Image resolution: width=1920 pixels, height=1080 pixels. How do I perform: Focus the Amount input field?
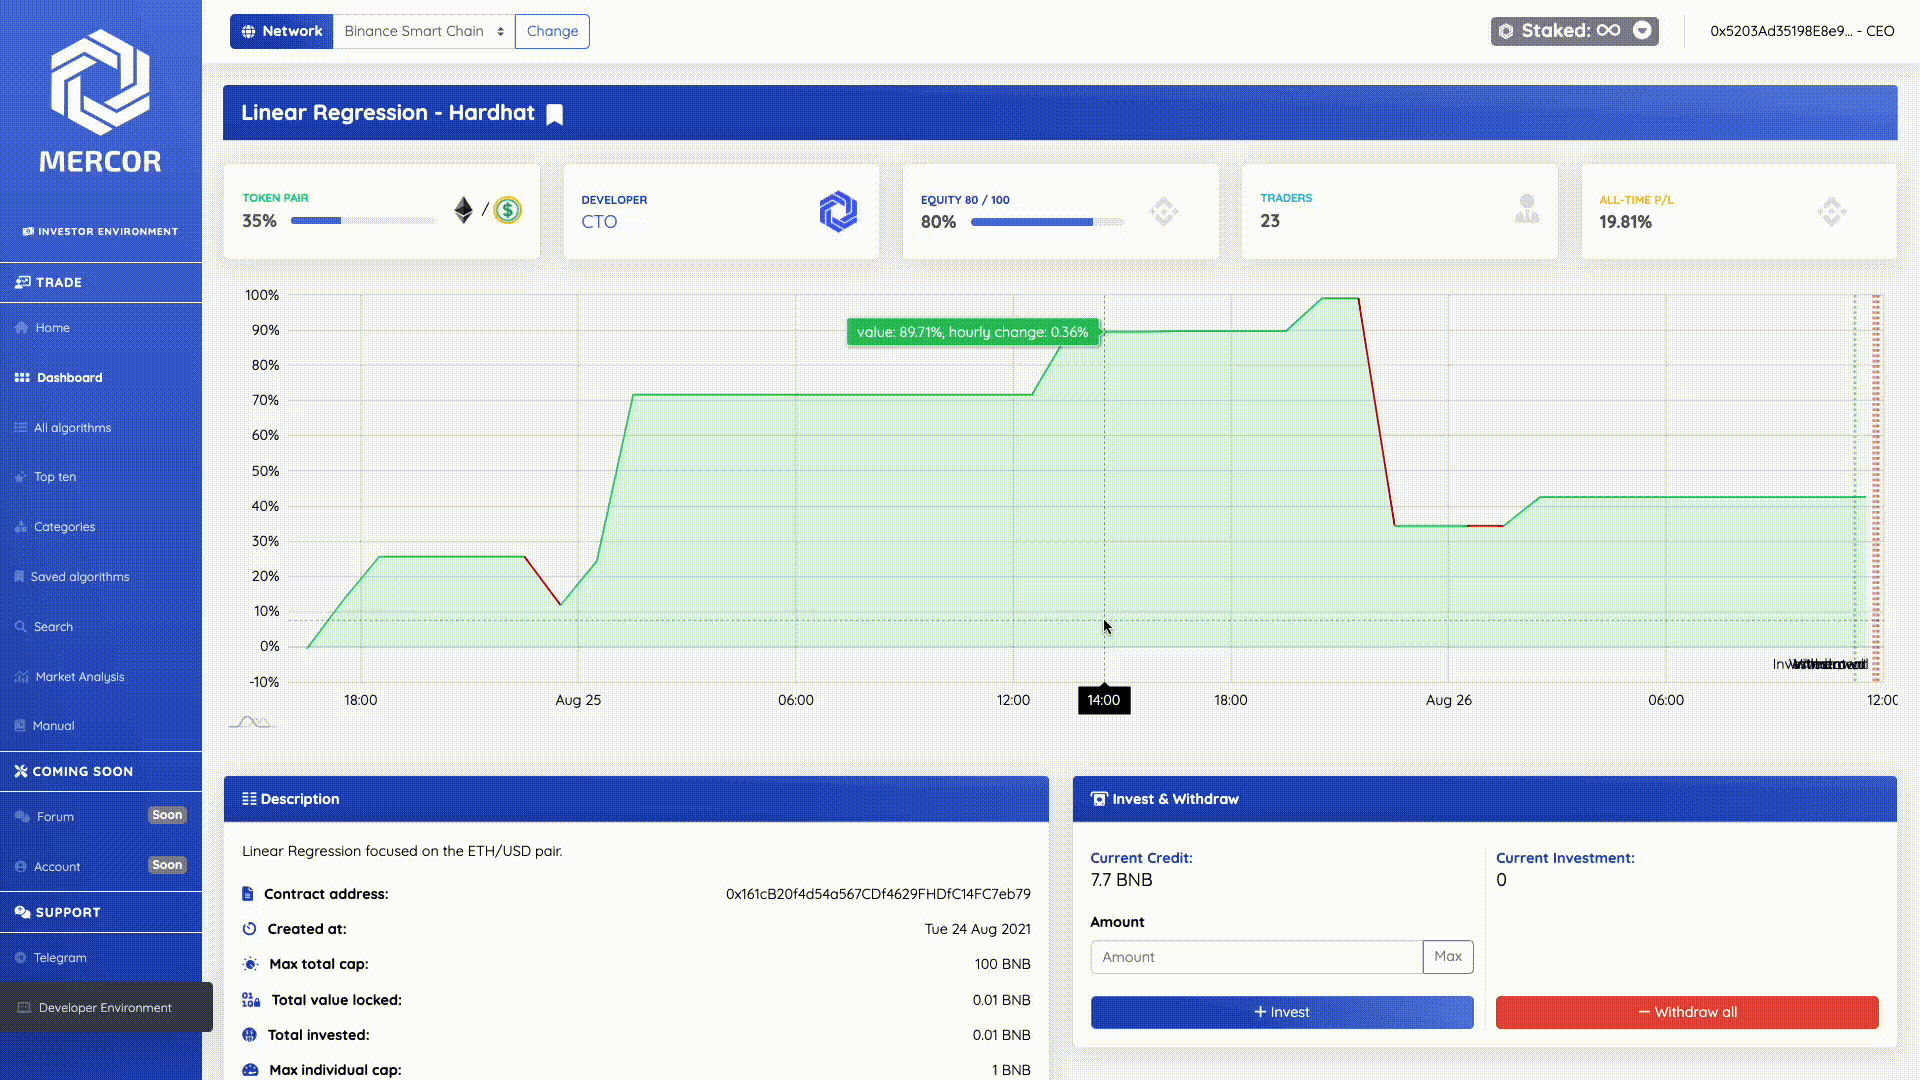[x=1256, y=957]
